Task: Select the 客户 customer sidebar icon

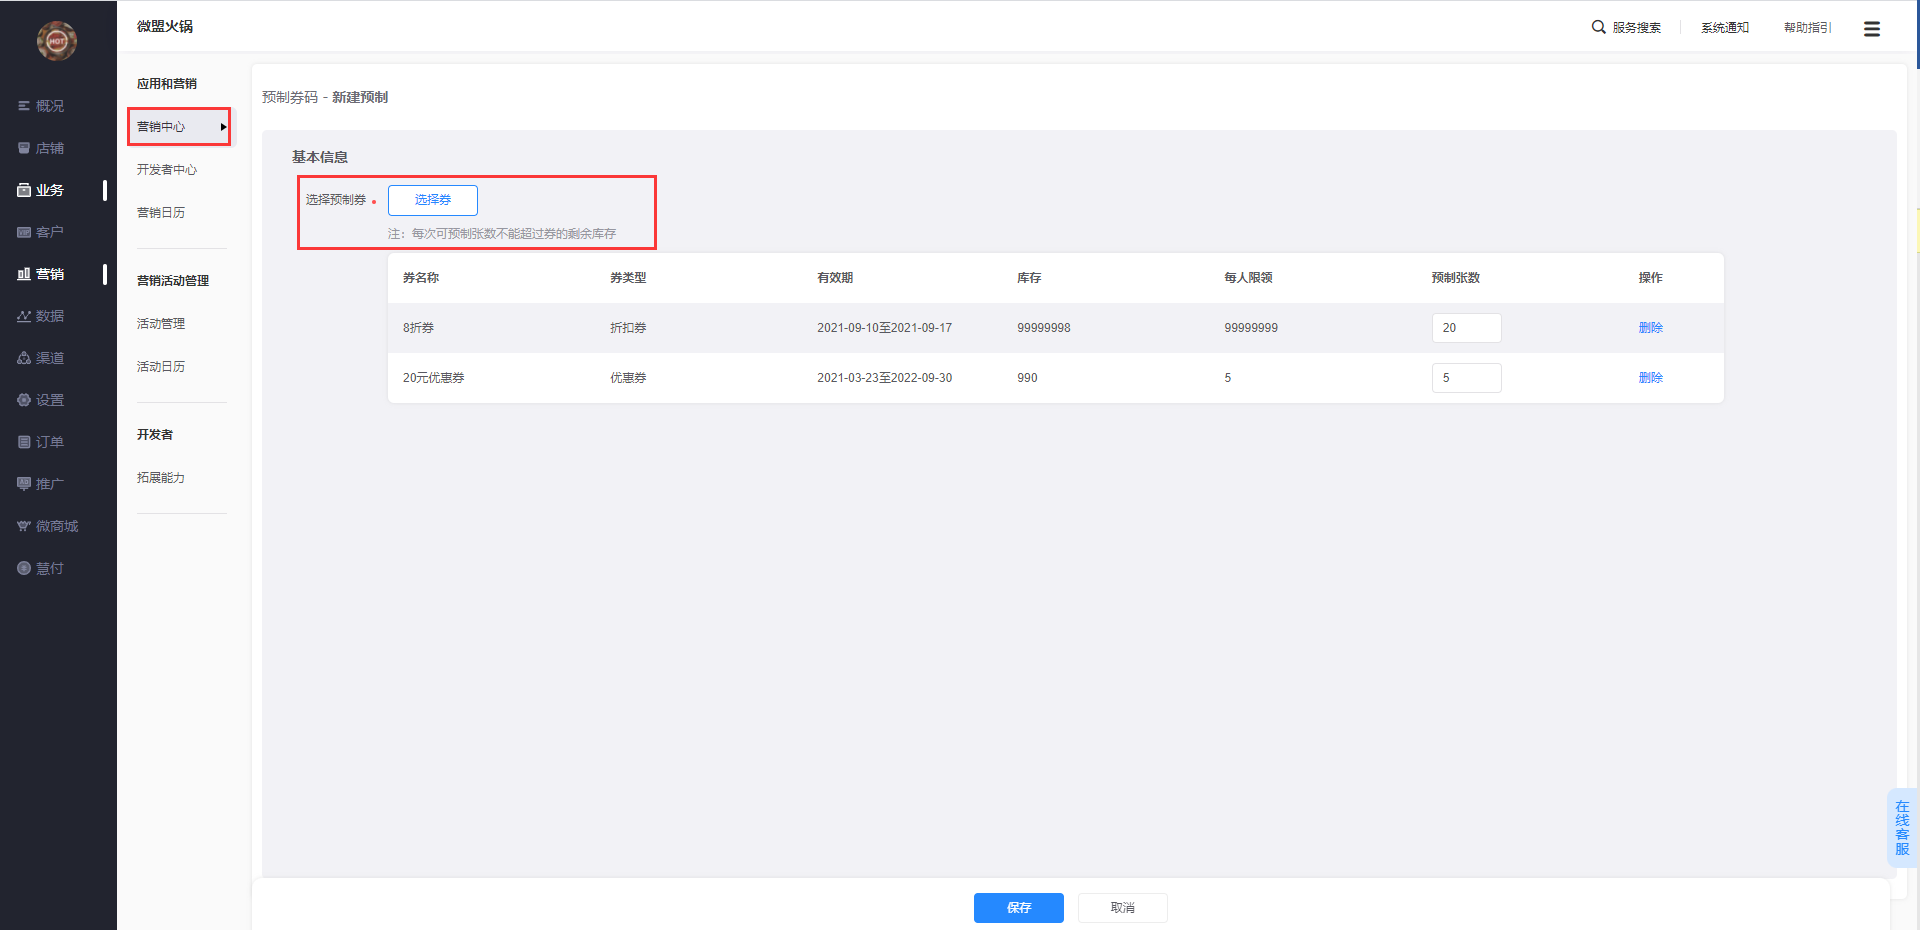Action: [24, 232]
